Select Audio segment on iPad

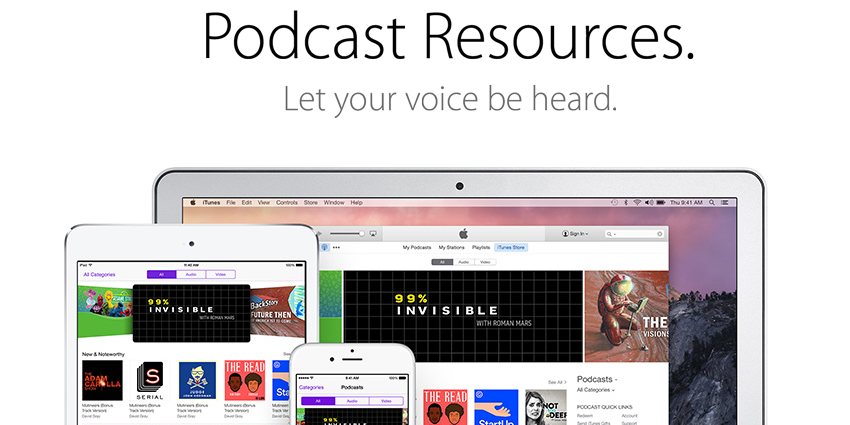coord(191,275)
